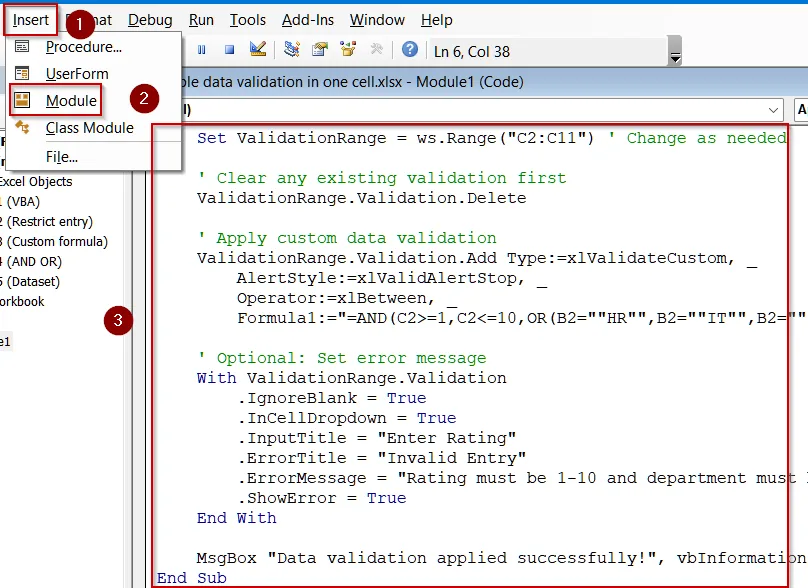The width and height of the screenshot is (808, 588).
Task: Click the '.ShowError = True' line
Action: pyautogui.click(x=322, y=498)
